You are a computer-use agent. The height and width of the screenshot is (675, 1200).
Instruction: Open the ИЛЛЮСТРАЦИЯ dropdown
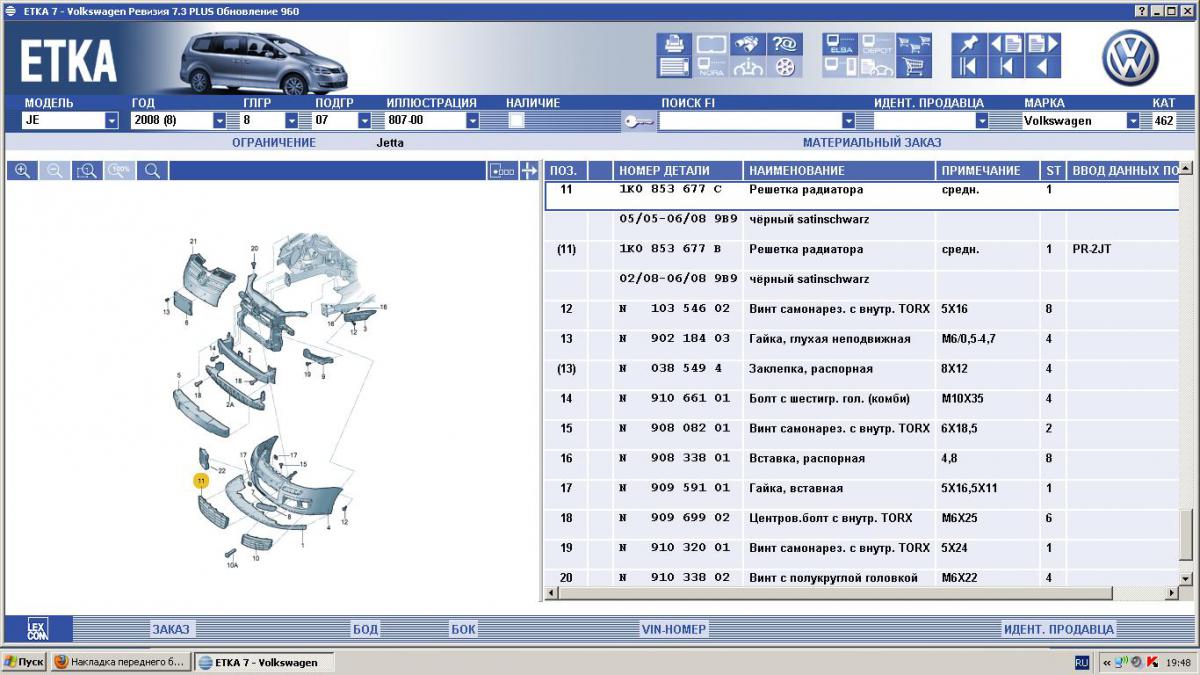[x=472, y=121]
